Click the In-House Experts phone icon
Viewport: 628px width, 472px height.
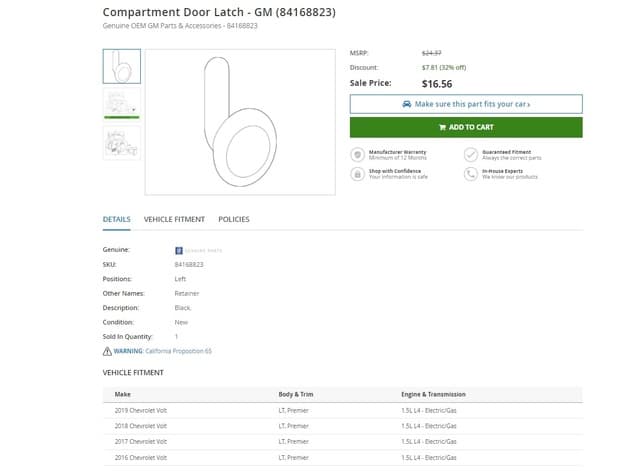click(x=471, y=174)
